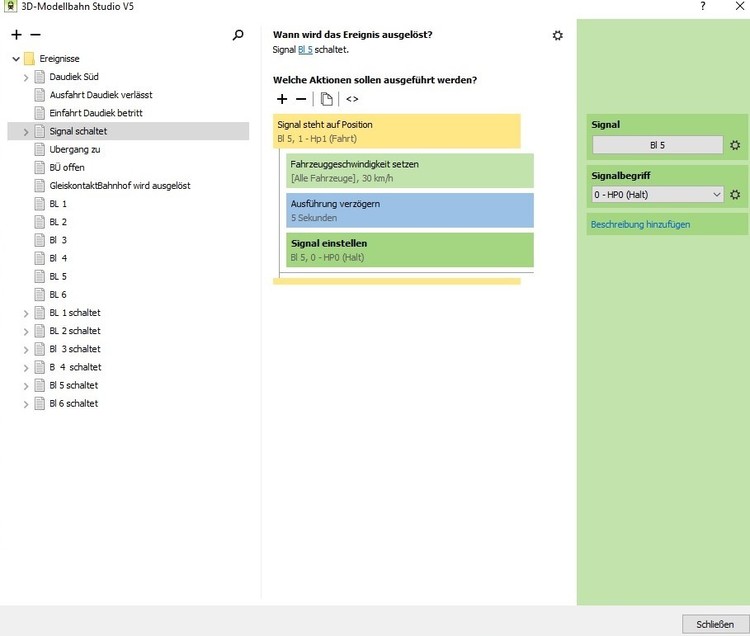Select the GleiskontaktBahnhof wird ausgelöst event
Screen dimensions: 750x636
[x=119, y=186]
